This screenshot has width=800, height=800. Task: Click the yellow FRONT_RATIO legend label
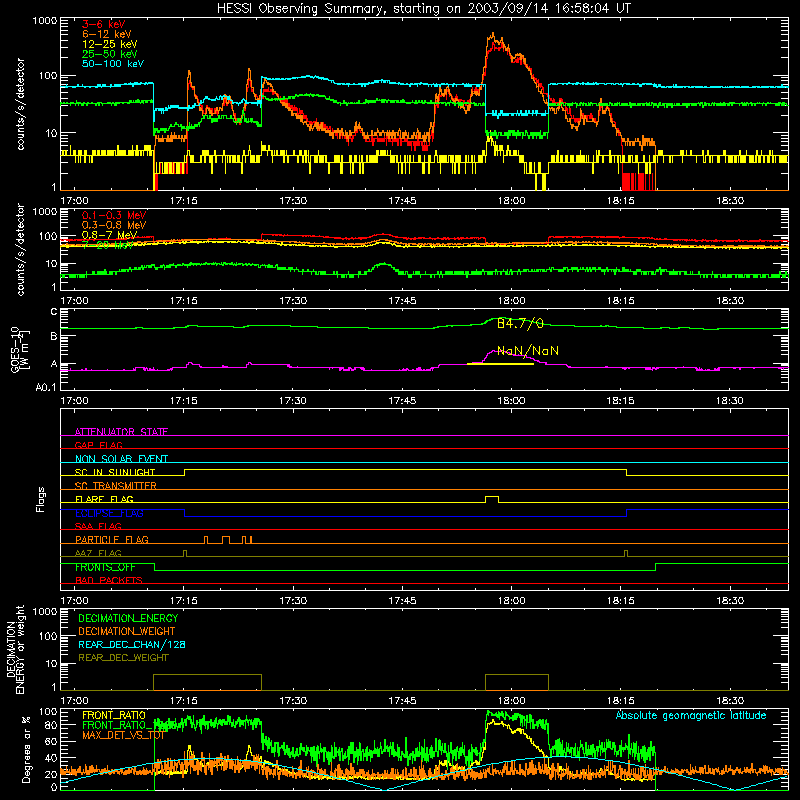(114, 715)
